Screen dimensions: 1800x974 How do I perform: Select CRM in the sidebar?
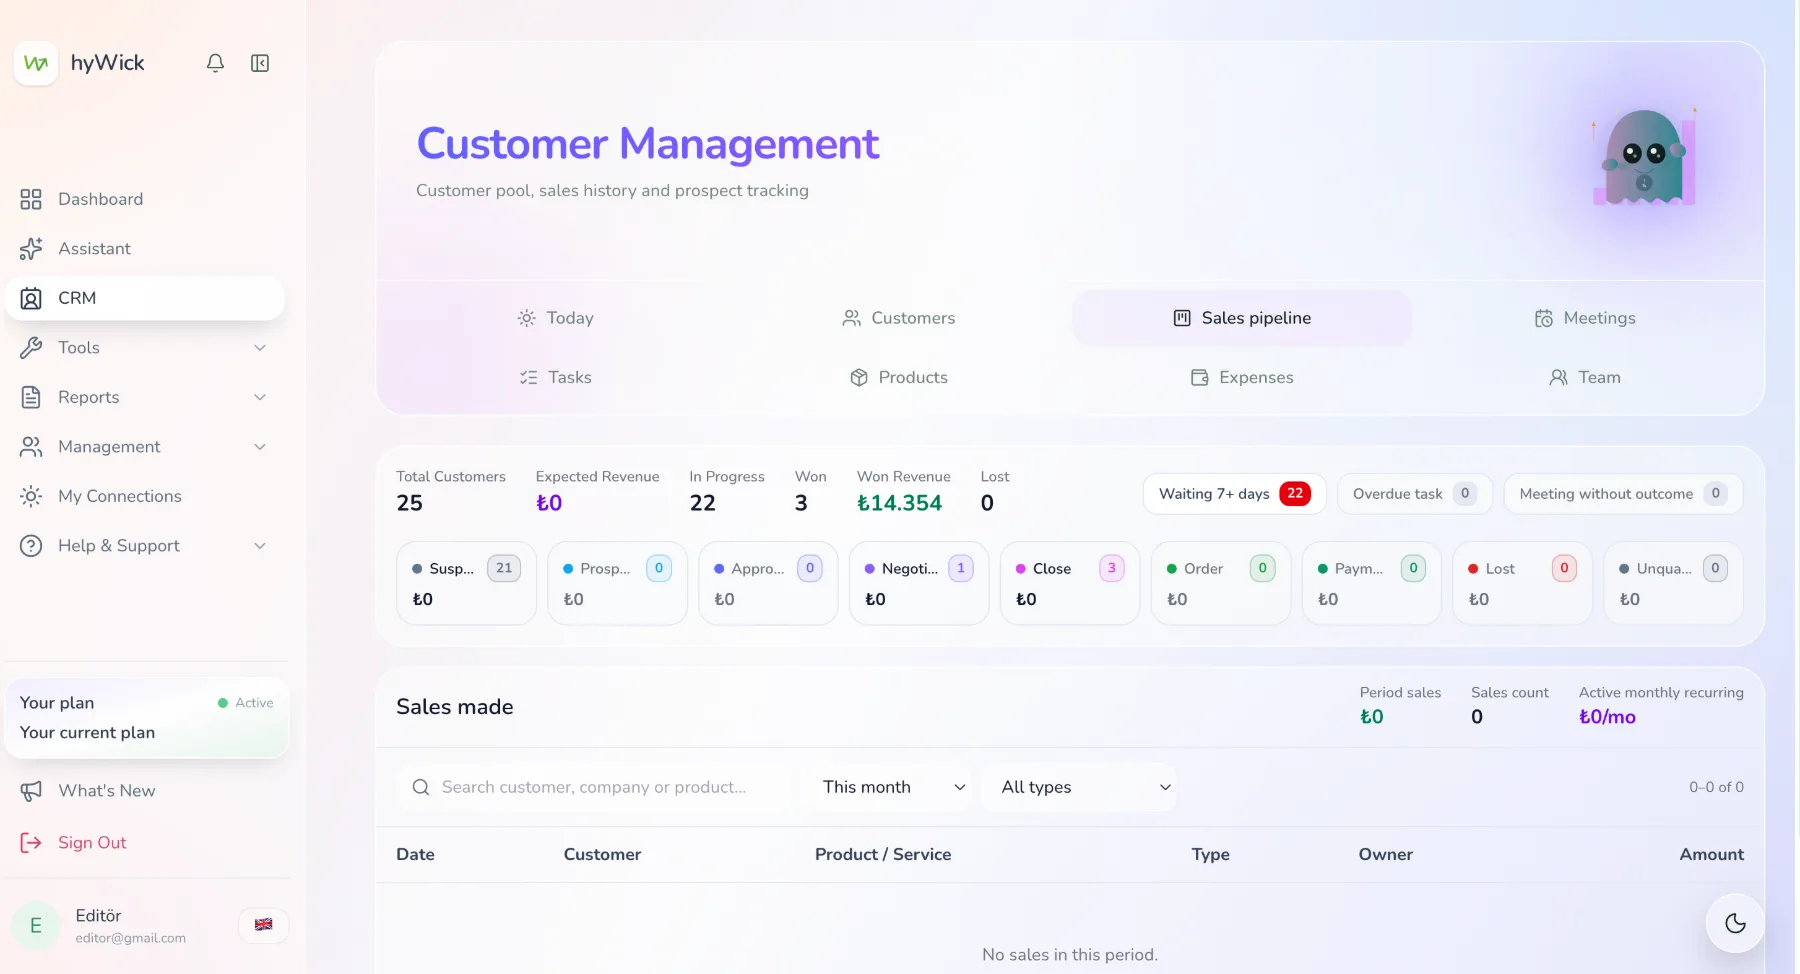click(145, 298)
